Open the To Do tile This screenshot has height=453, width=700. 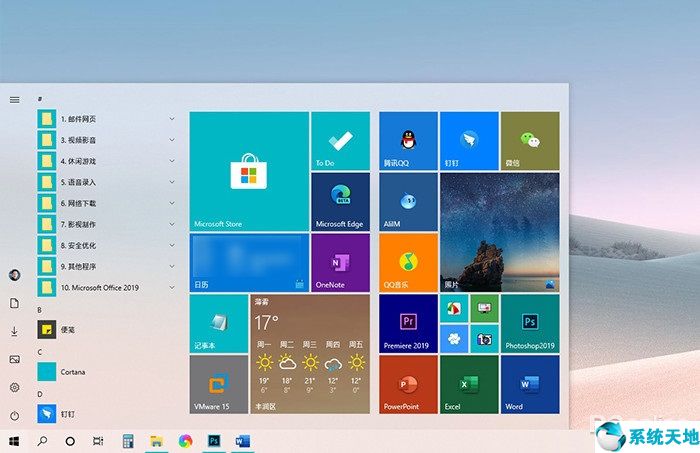(x=341, y=141)
